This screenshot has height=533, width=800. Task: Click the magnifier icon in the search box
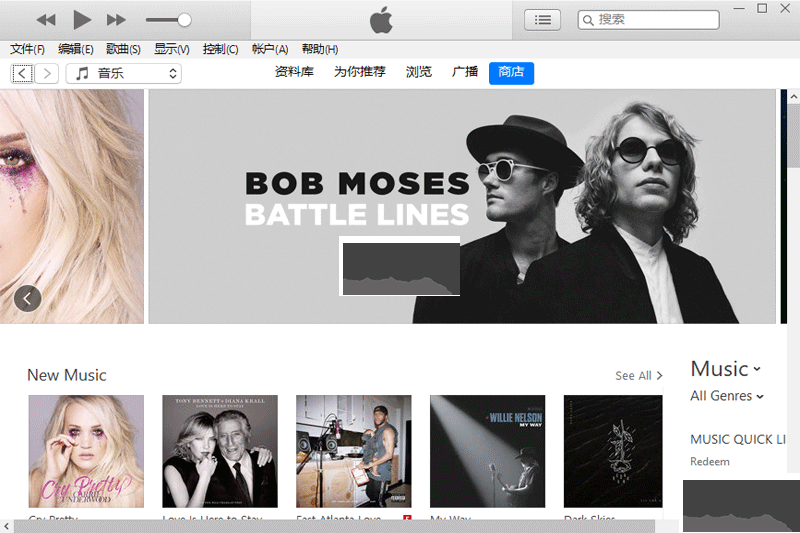pos(588,20)
